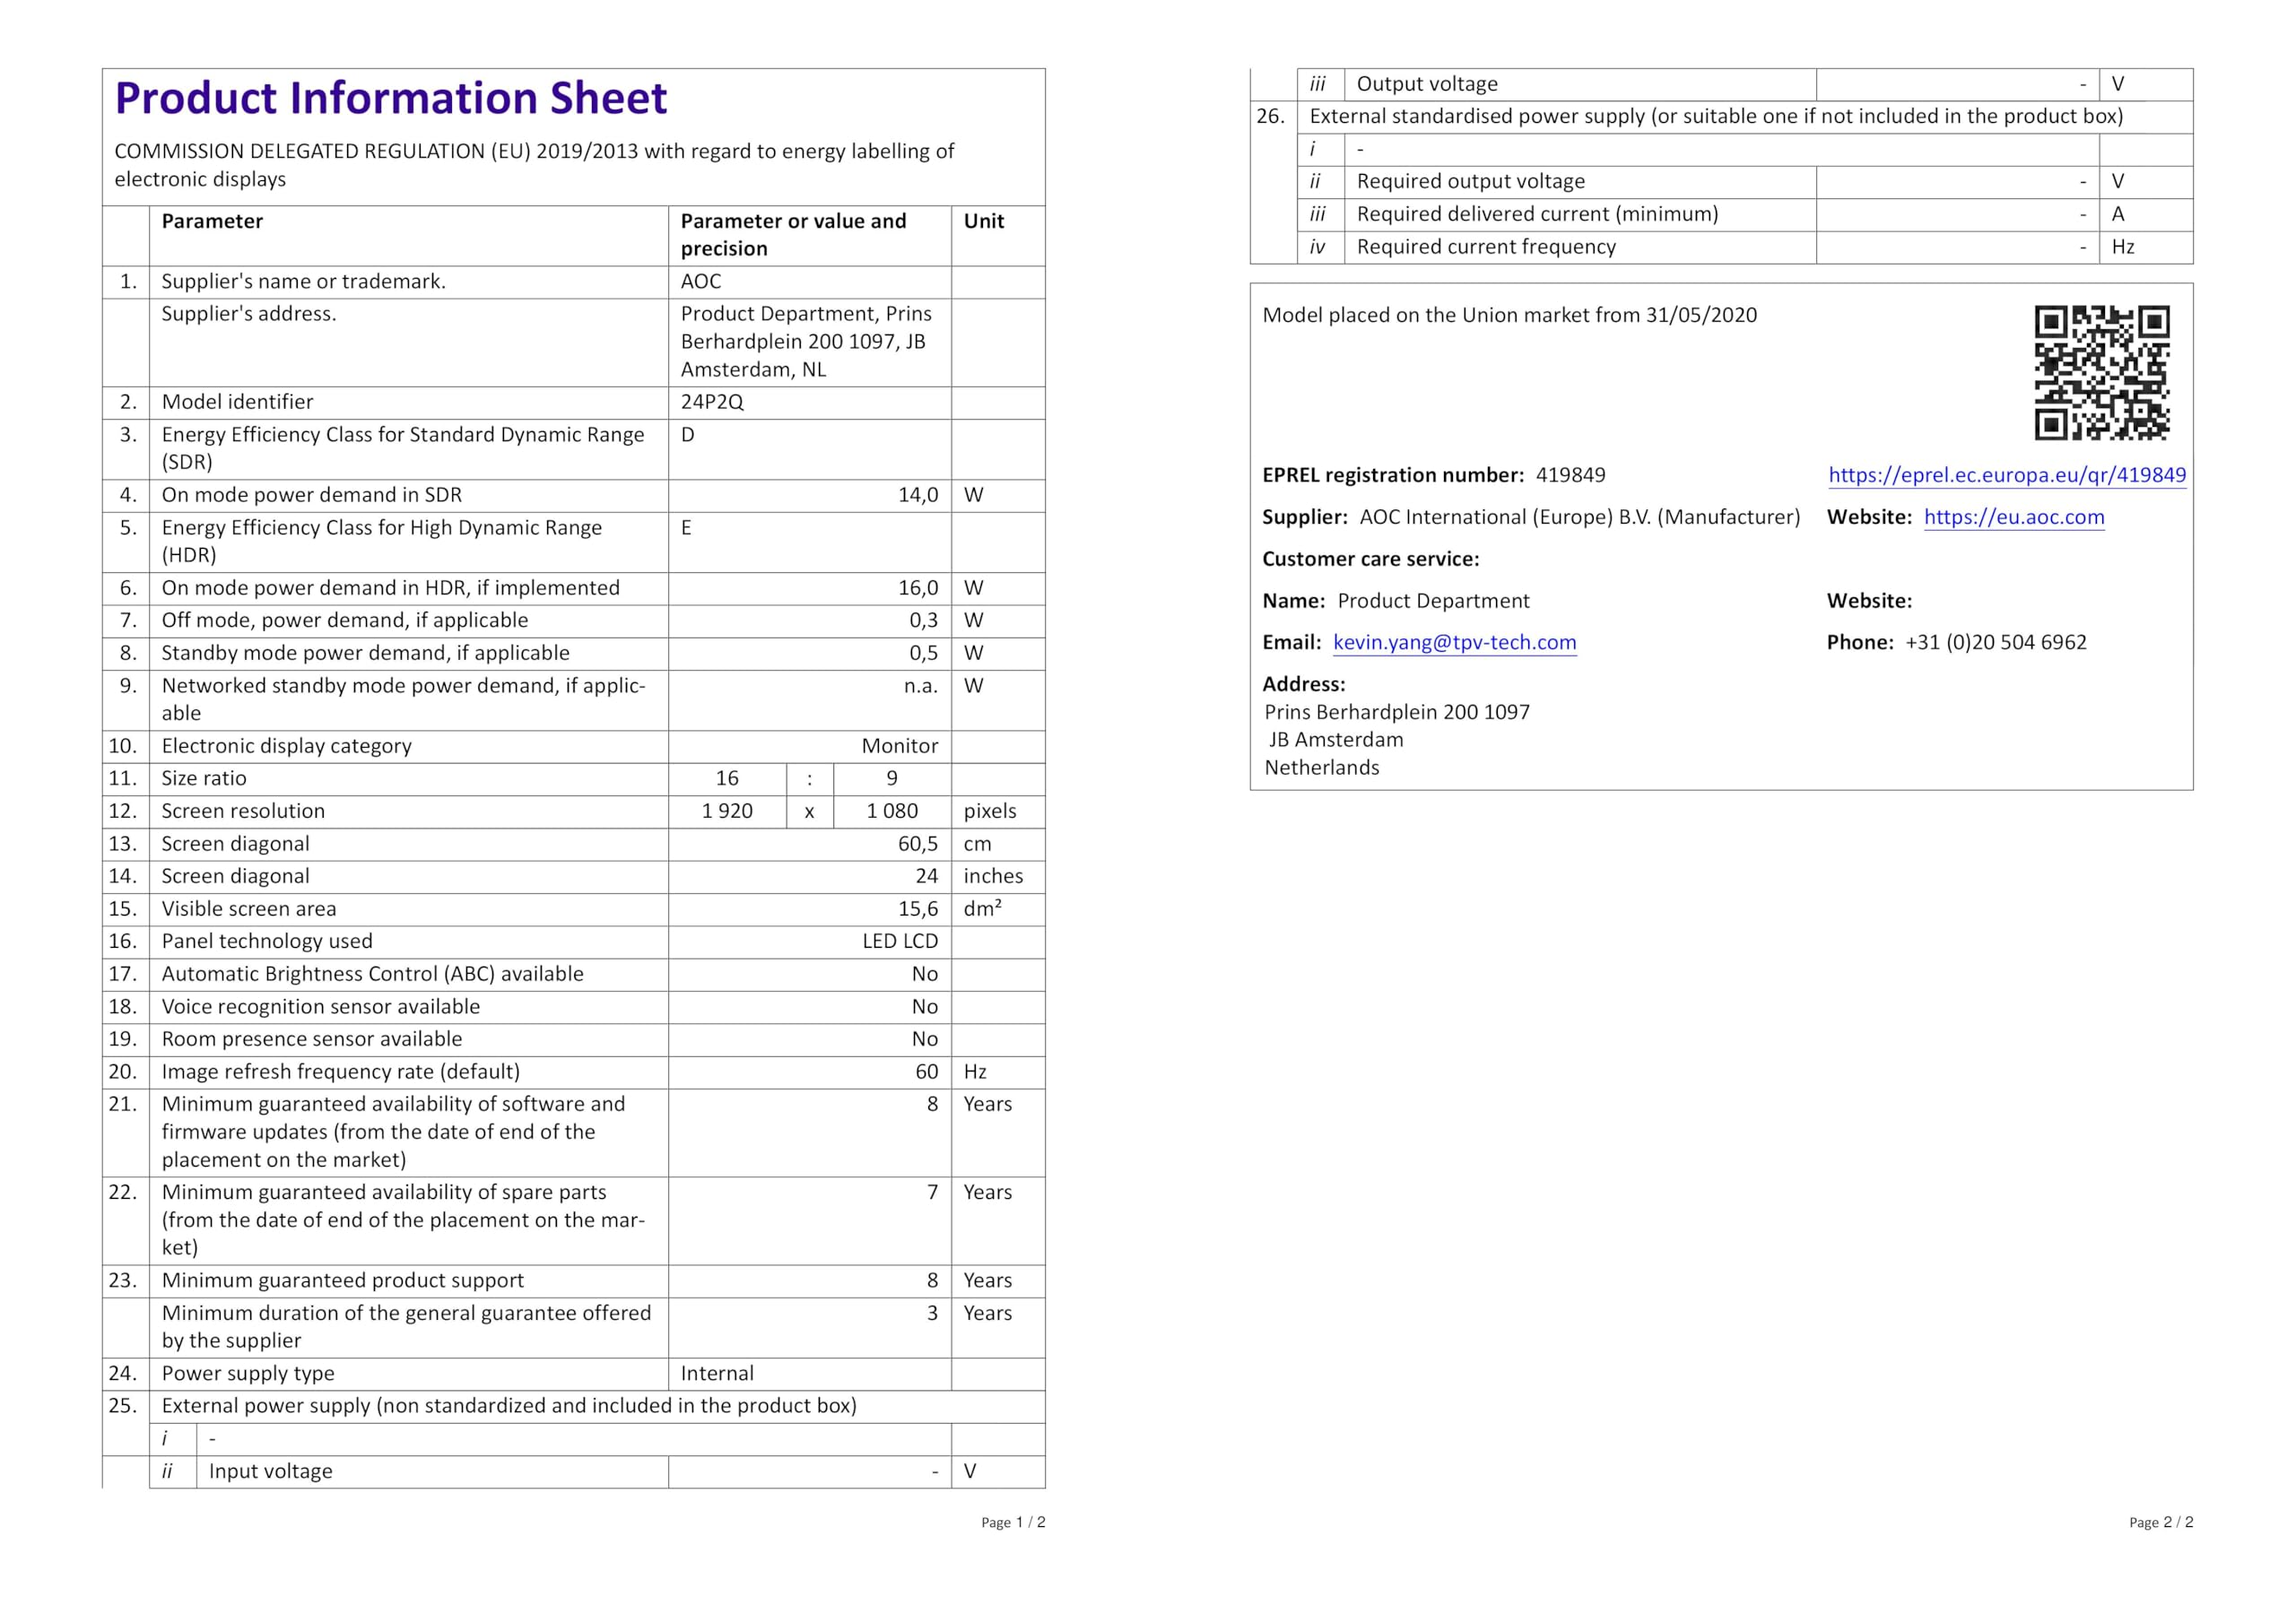Click the Monitor display category value
2296x1623 pixels.
(900, 746)
